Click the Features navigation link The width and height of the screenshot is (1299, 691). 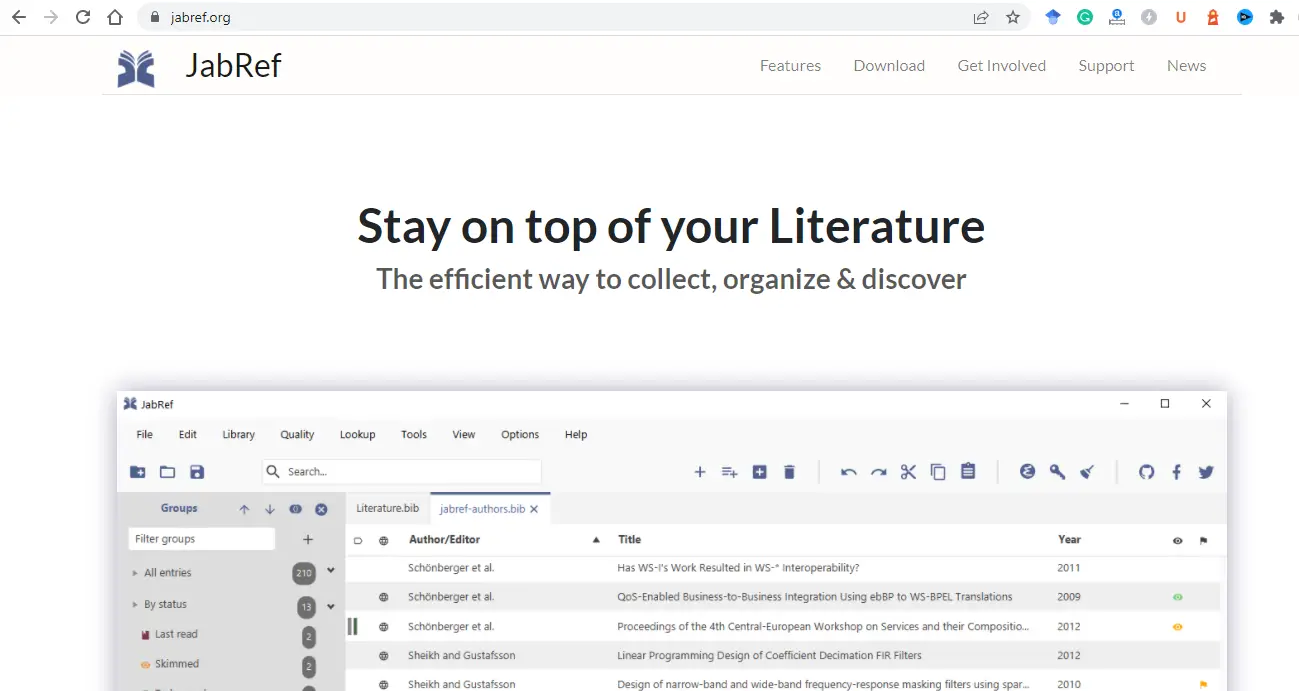[790, 65]
